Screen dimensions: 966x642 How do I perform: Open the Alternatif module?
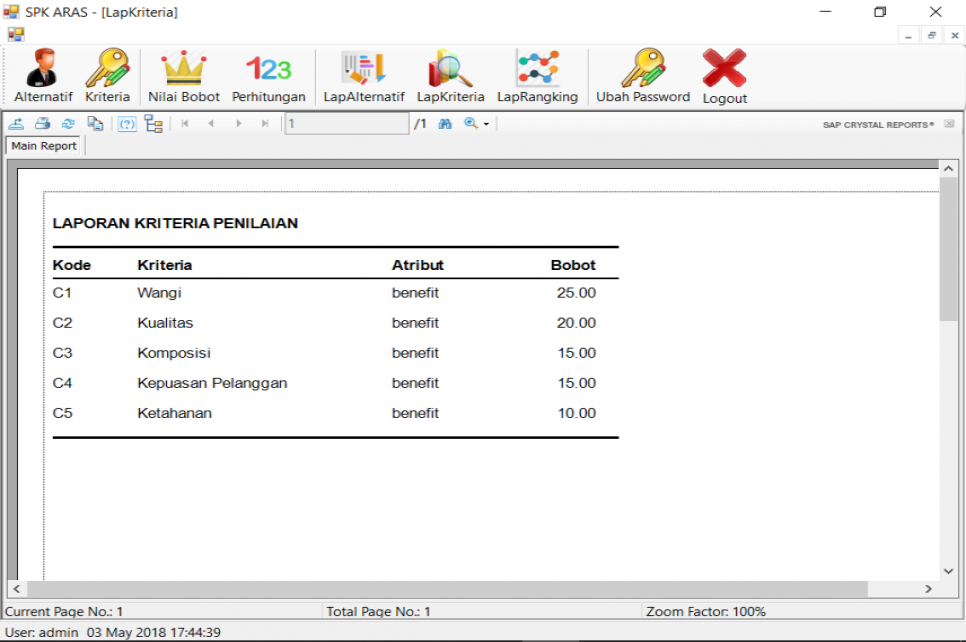click(x=43, y=77)
